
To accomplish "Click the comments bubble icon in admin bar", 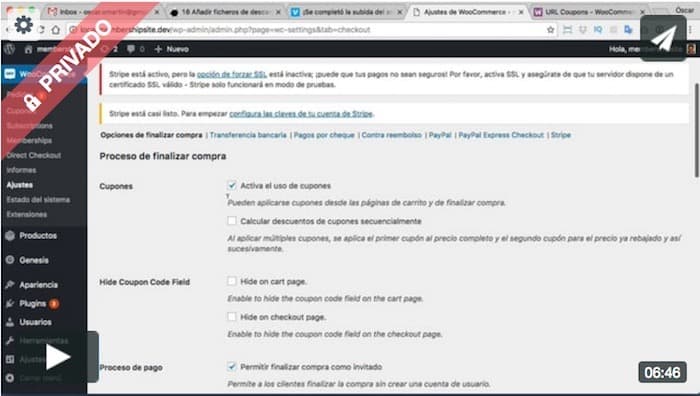I will [130, 49].
